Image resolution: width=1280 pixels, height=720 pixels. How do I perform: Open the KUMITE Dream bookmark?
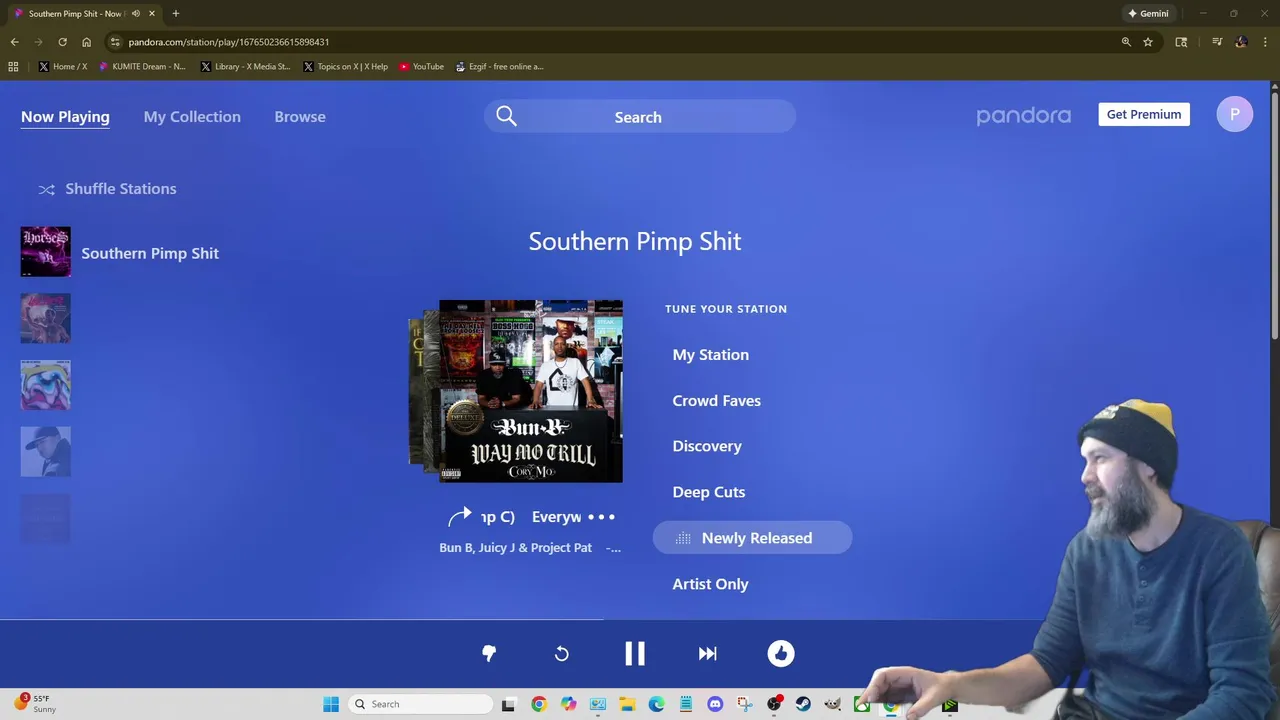(x=143, y=67)
